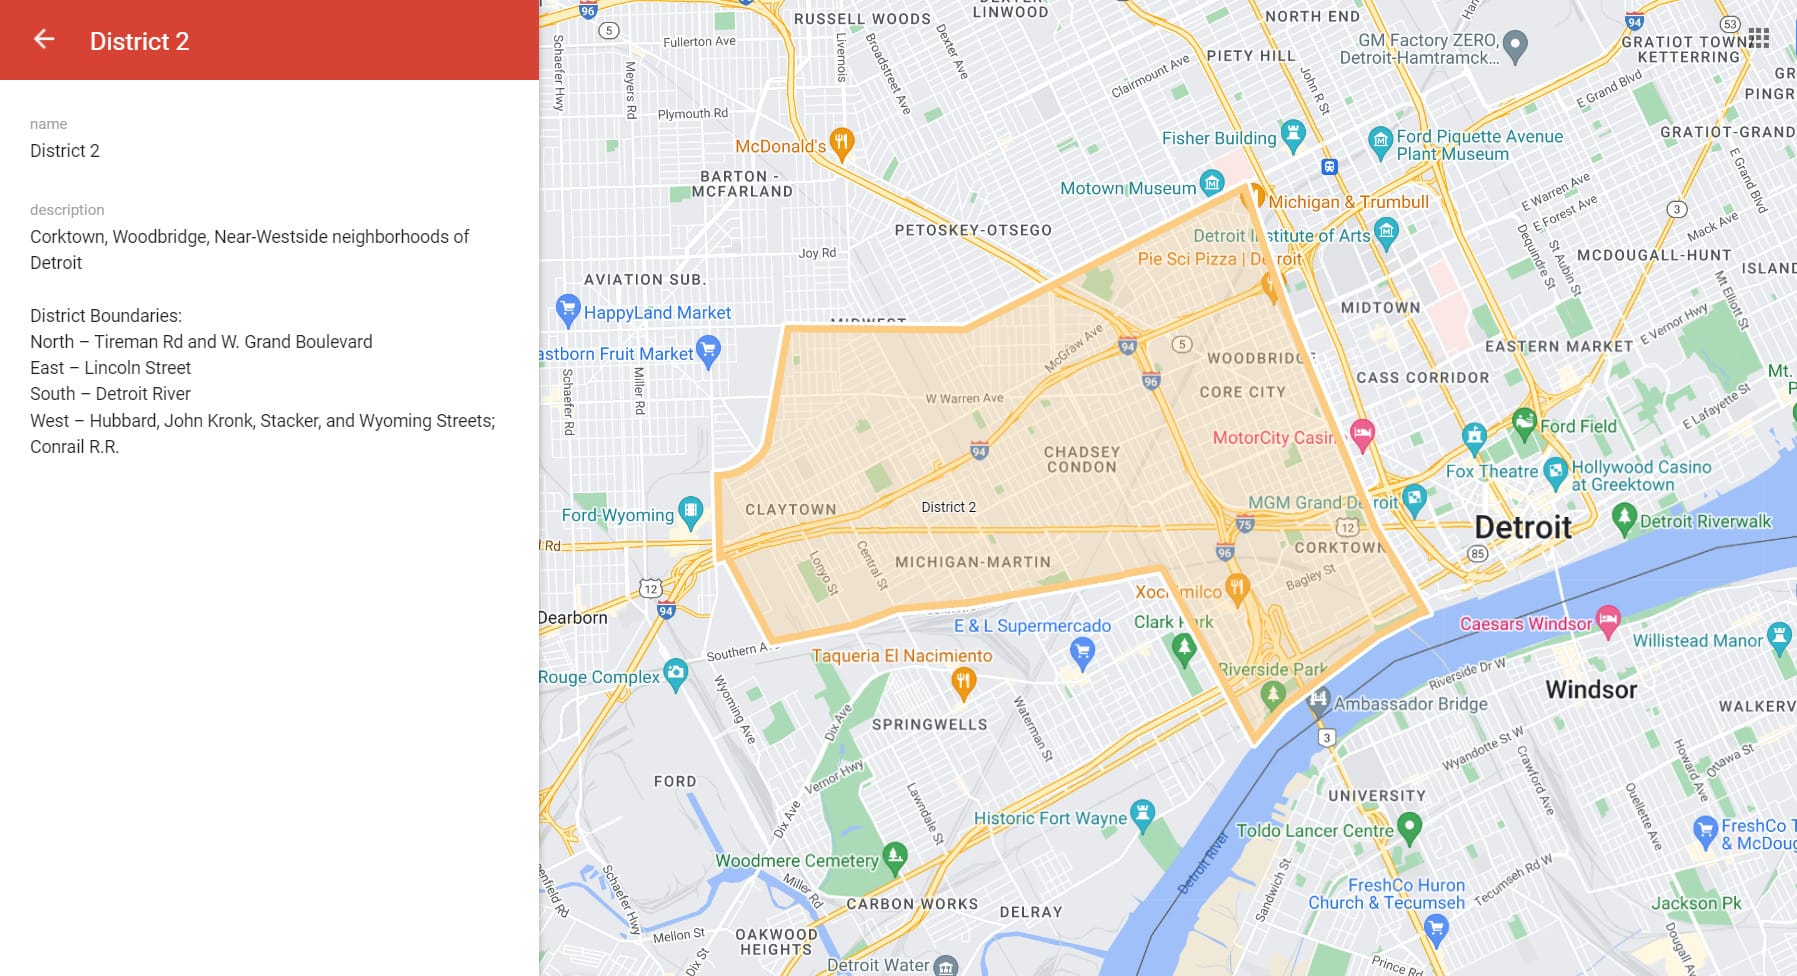The height and width of the screenshot is (976, 1797).
Task: Open the Google apps grid icon
Action: coord(1759,39)
